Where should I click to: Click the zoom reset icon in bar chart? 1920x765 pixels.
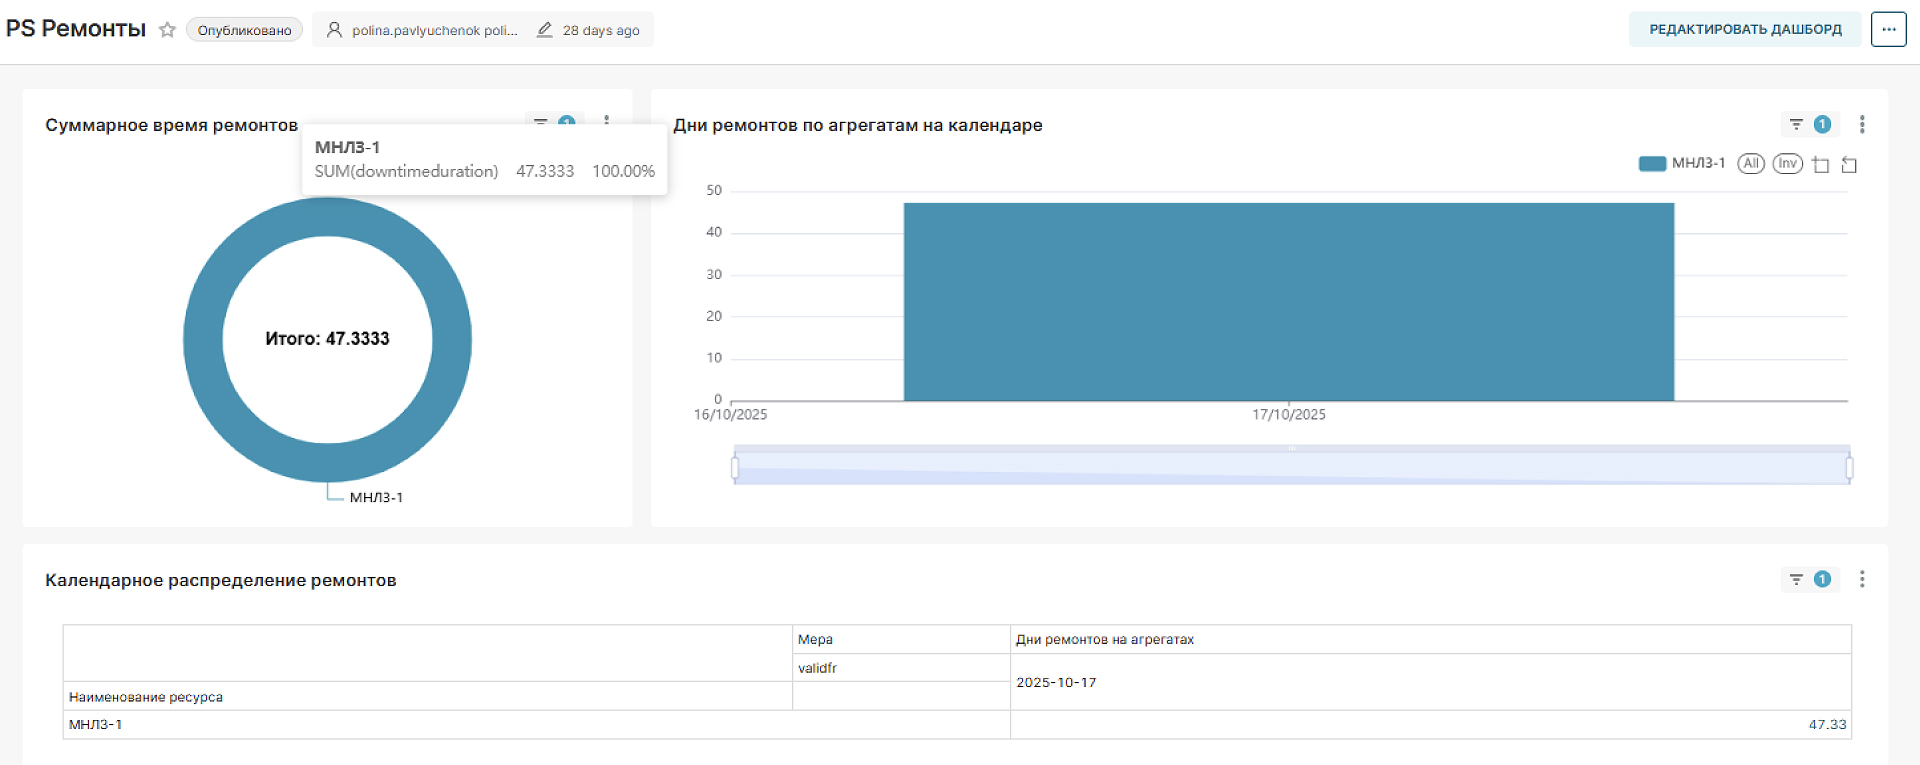(1849, 165)
